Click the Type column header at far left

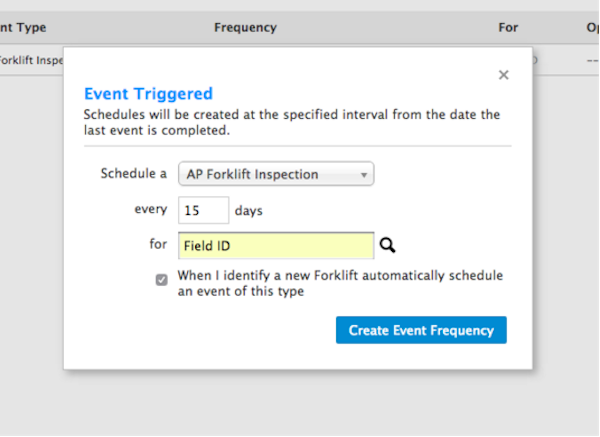[x=24, y=28]
